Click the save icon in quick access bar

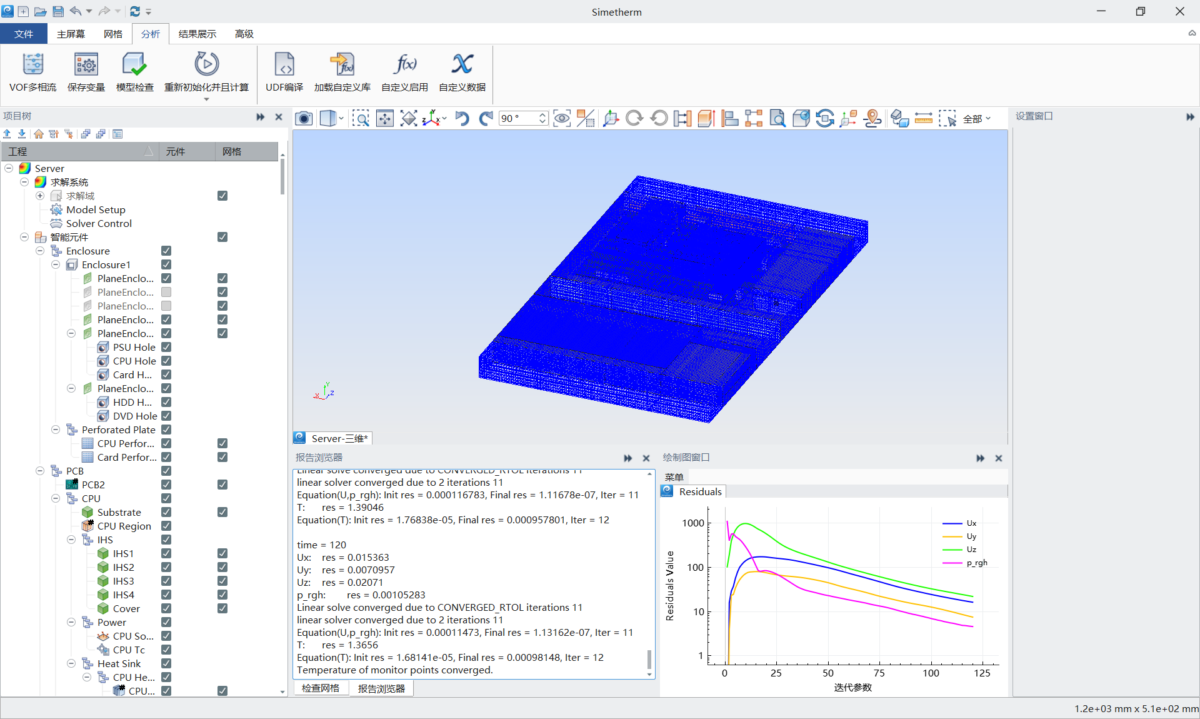(58, 11)
